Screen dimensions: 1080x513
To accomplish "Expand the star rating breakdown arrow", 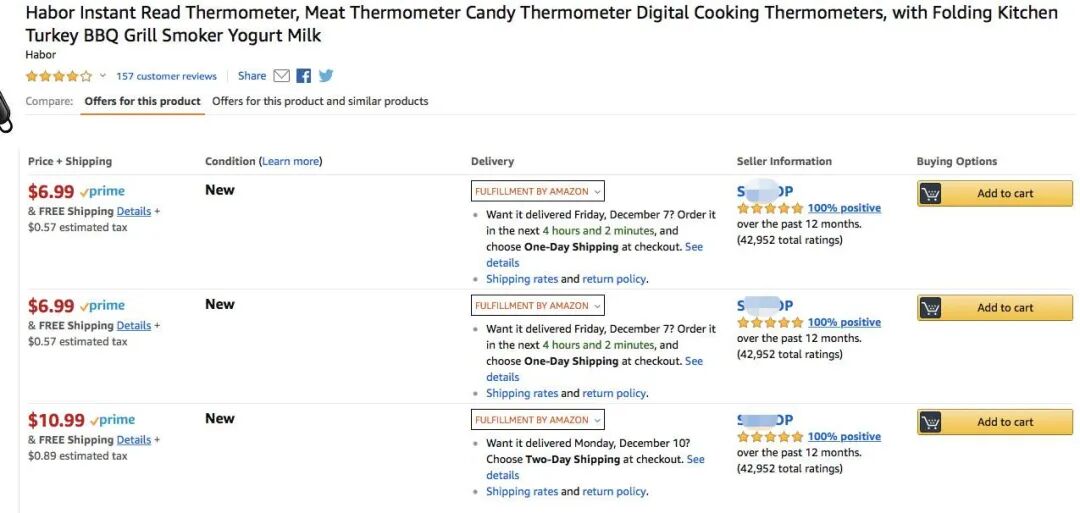I will click(102, 76).
